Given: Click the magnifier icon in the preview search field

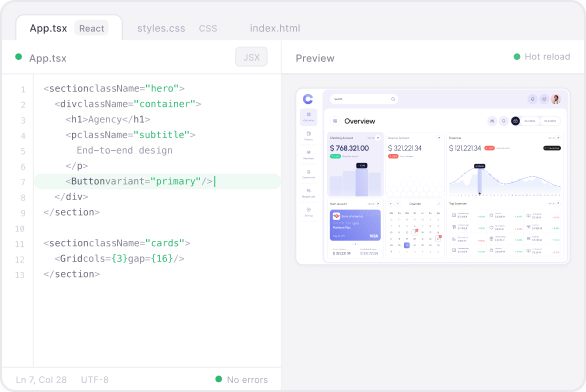Looking at the screenshot, I should (393, 99).
